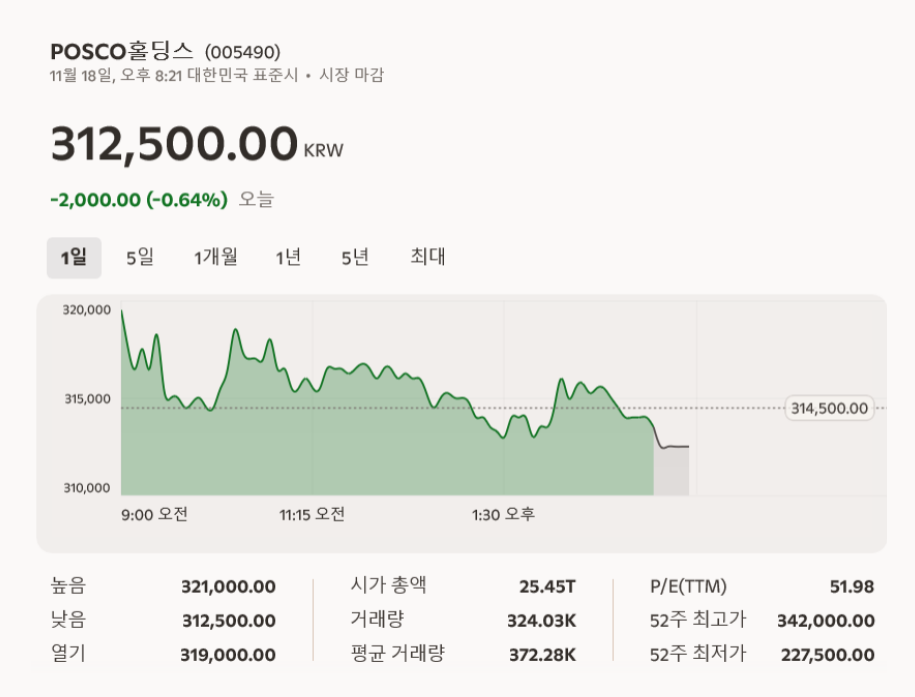Click the -2,000.00 (-0.64%) change value
The height and width of the screenshot is (697, 915).
(x=139, y=200)
